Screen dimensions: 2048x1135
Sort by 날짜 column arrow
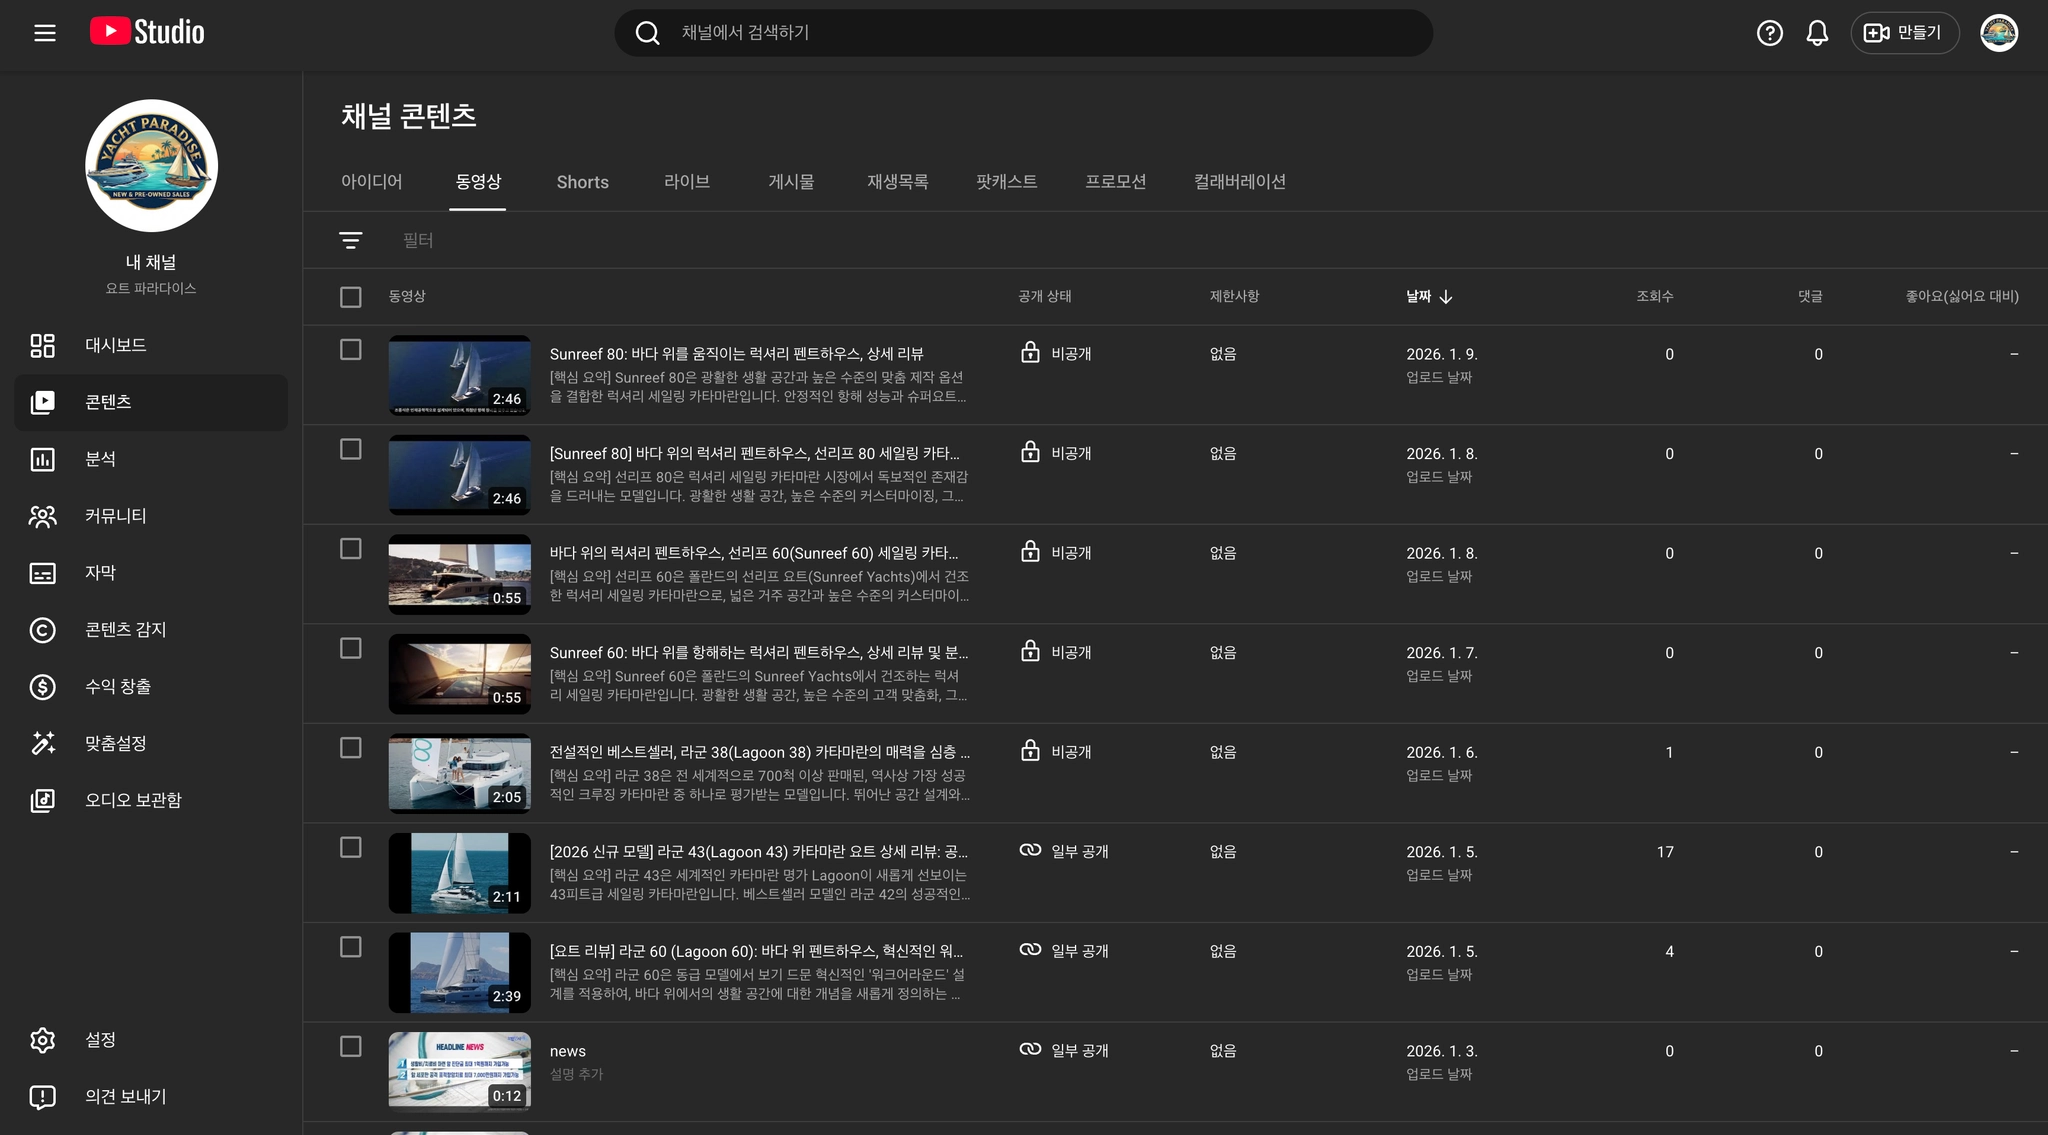pyautogui.click(x=1445, y=297)
